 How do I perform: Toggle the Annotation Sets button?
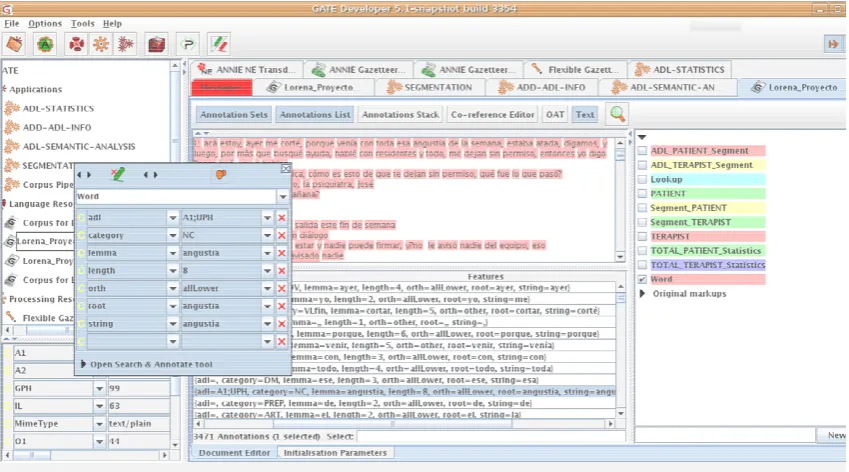coord(234,114)
